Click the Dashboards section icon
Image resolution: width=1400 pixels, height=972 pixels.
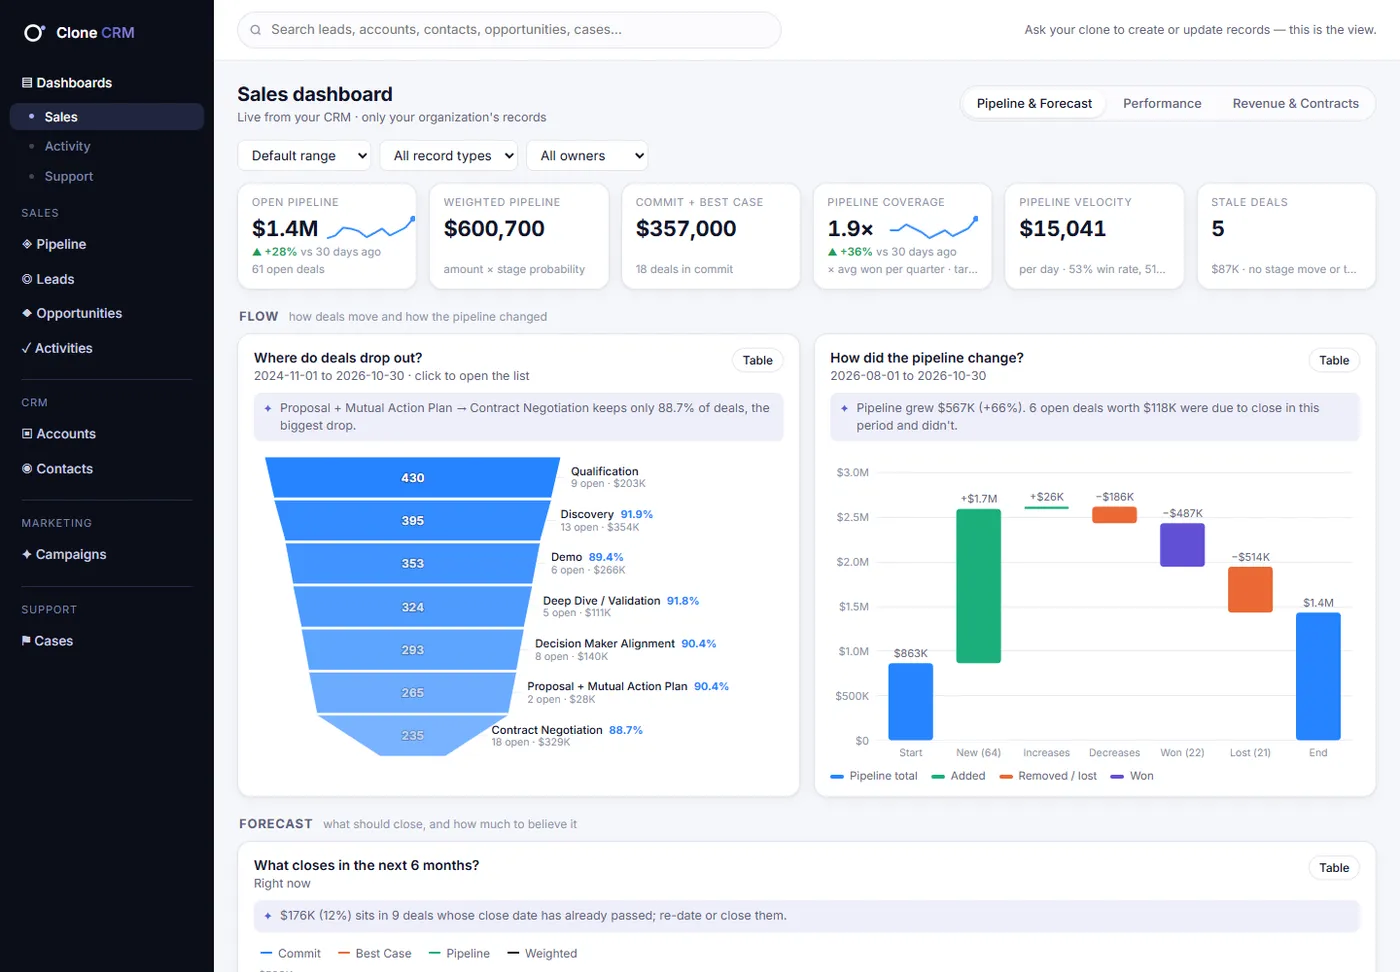(27, 83)
